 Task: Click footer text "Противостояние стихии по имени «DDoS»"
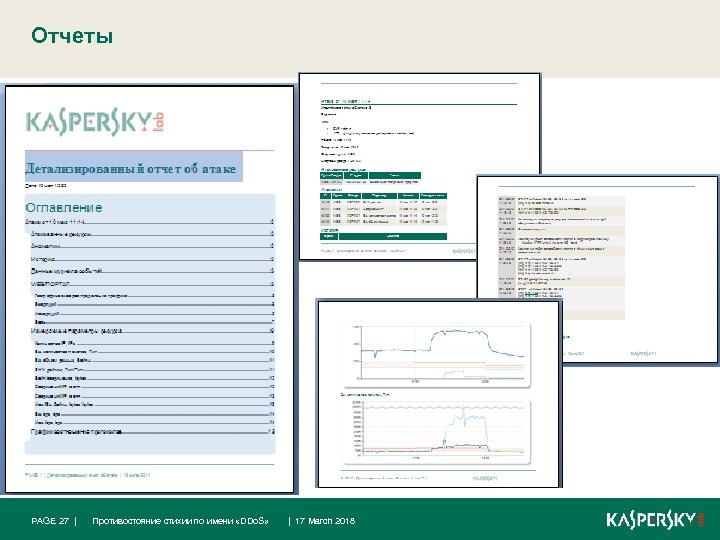[180, 521]
